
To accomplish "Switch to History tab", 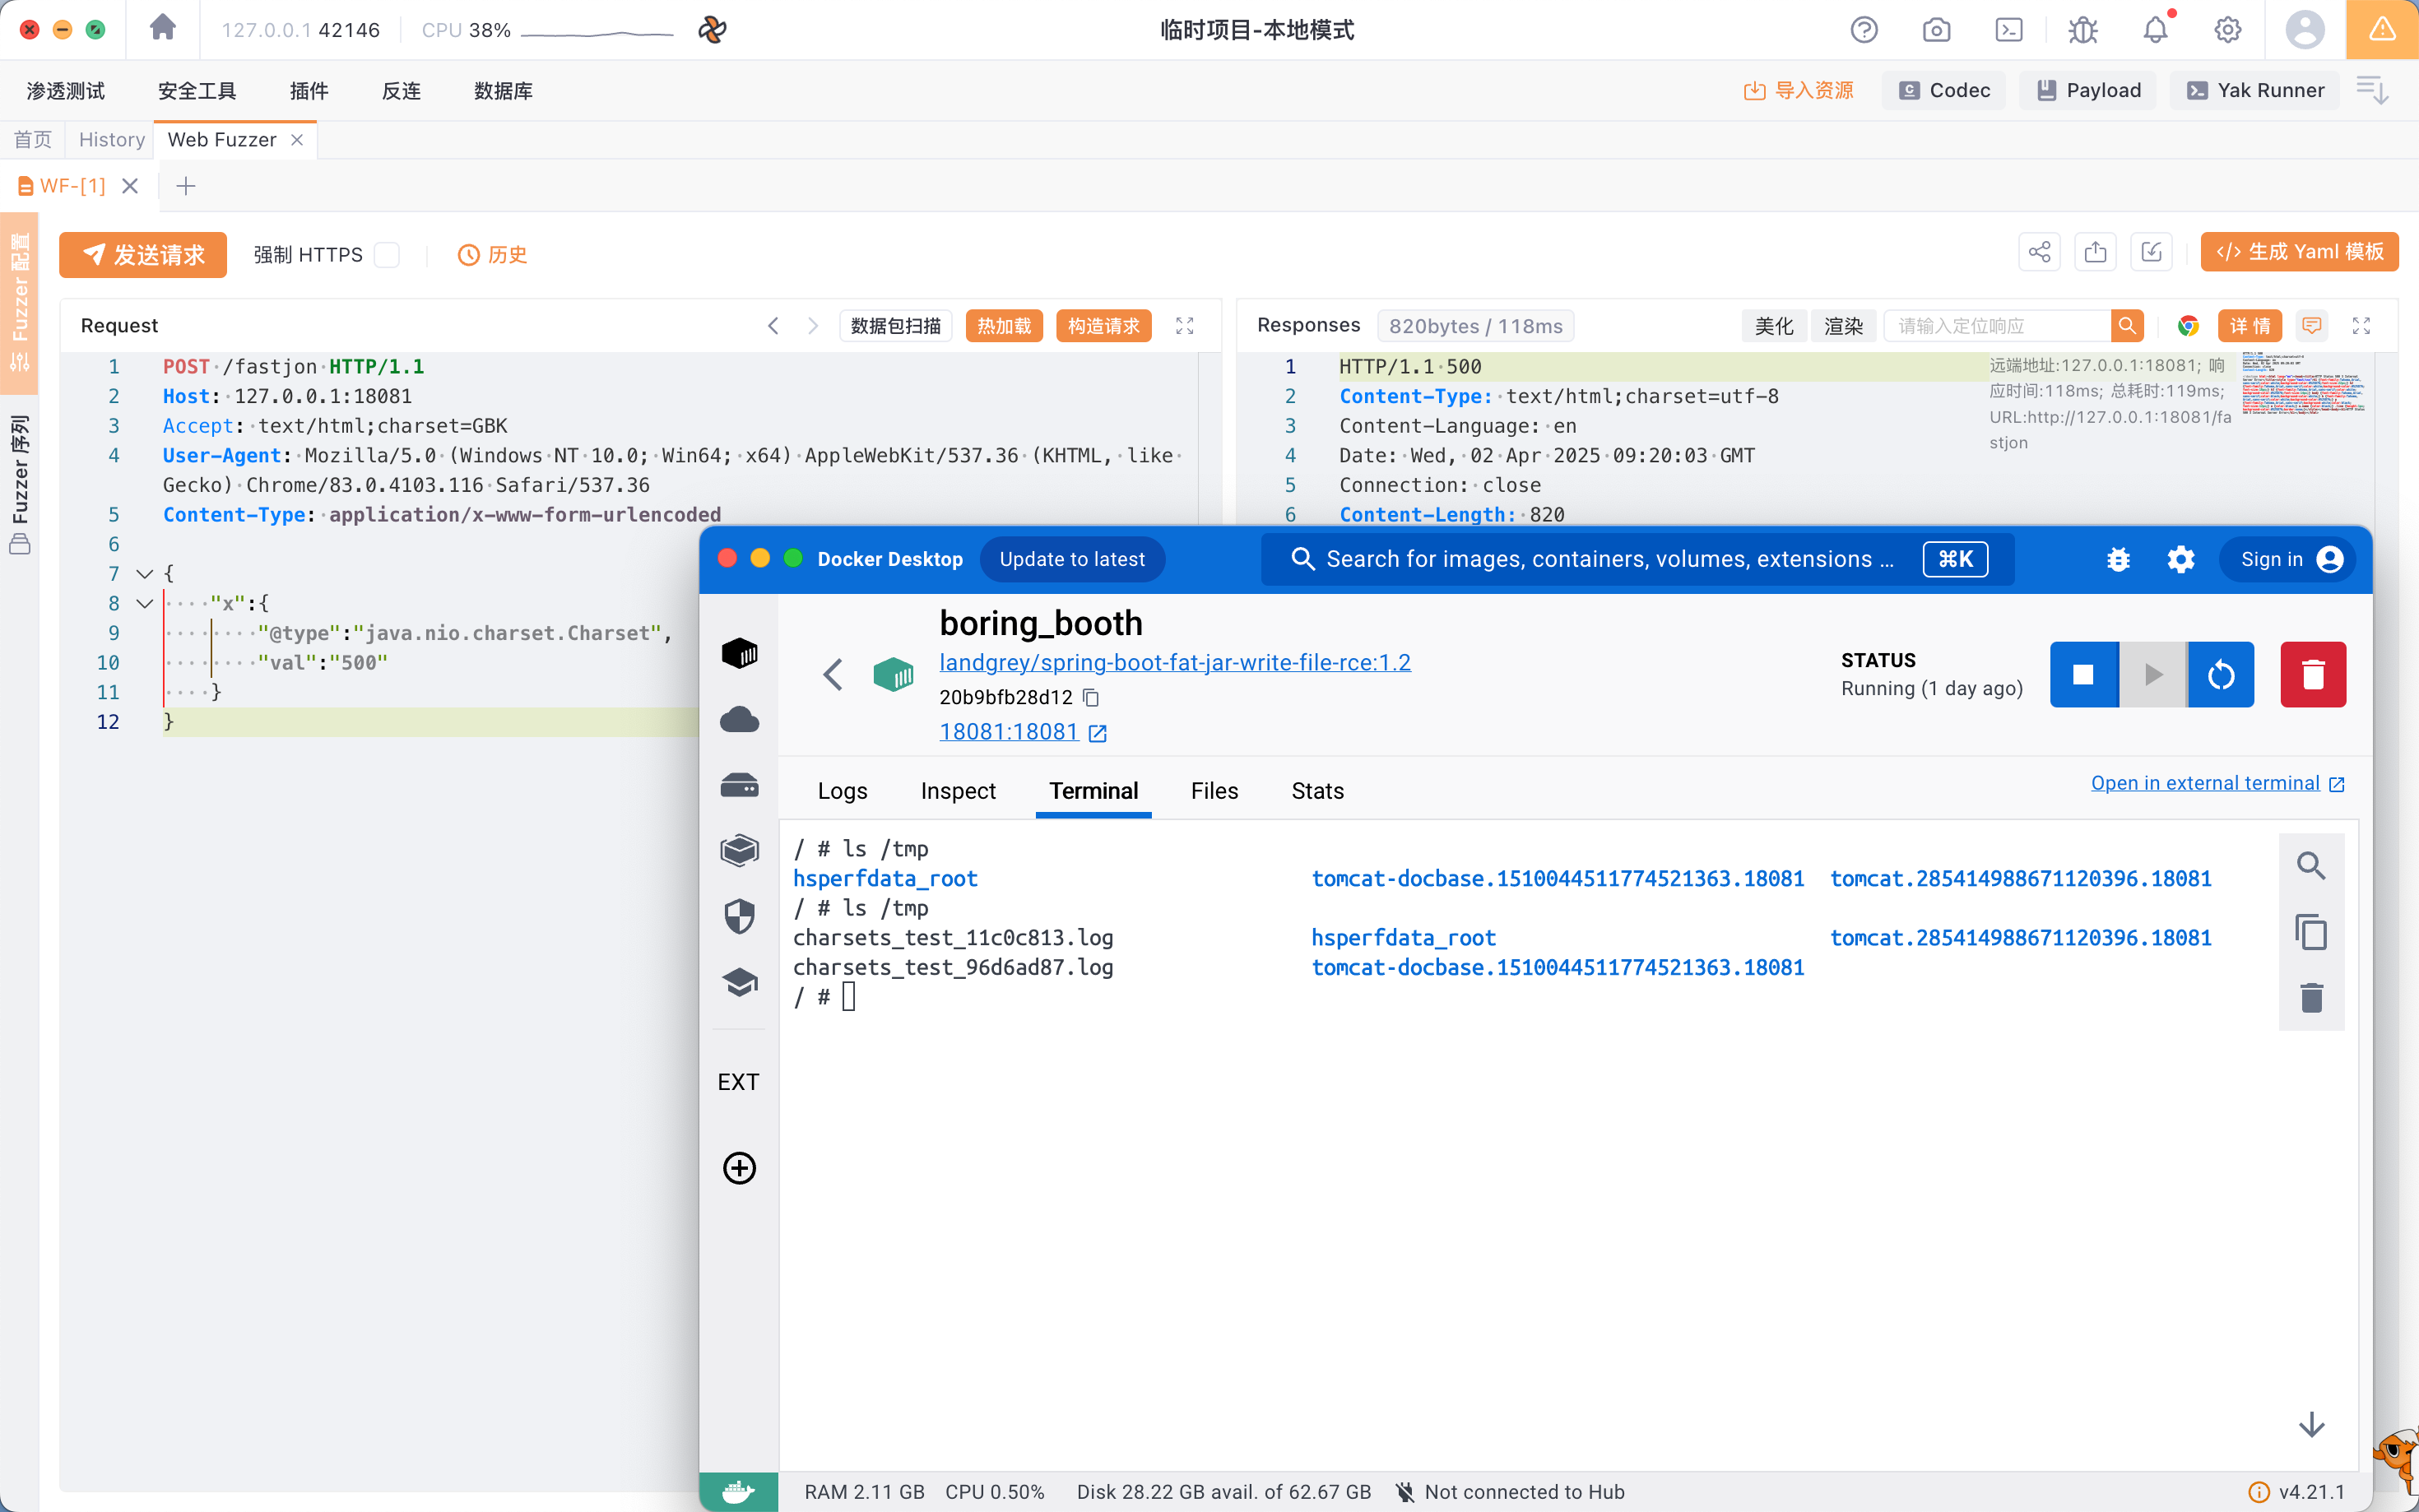I will pyautogui.click(x=111, y=140).
